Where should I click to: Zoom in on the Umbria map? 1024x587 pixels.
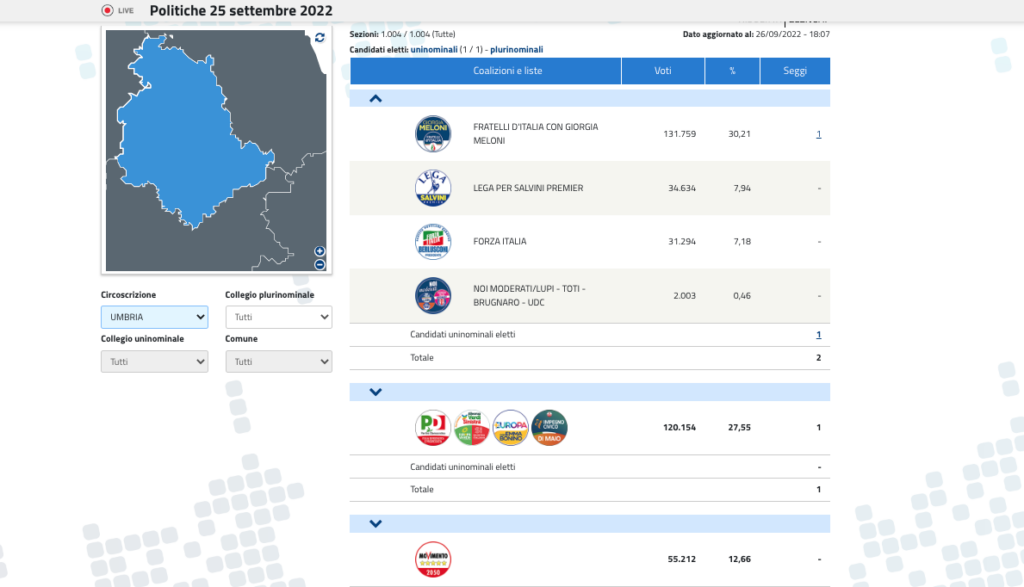point(319,251)
